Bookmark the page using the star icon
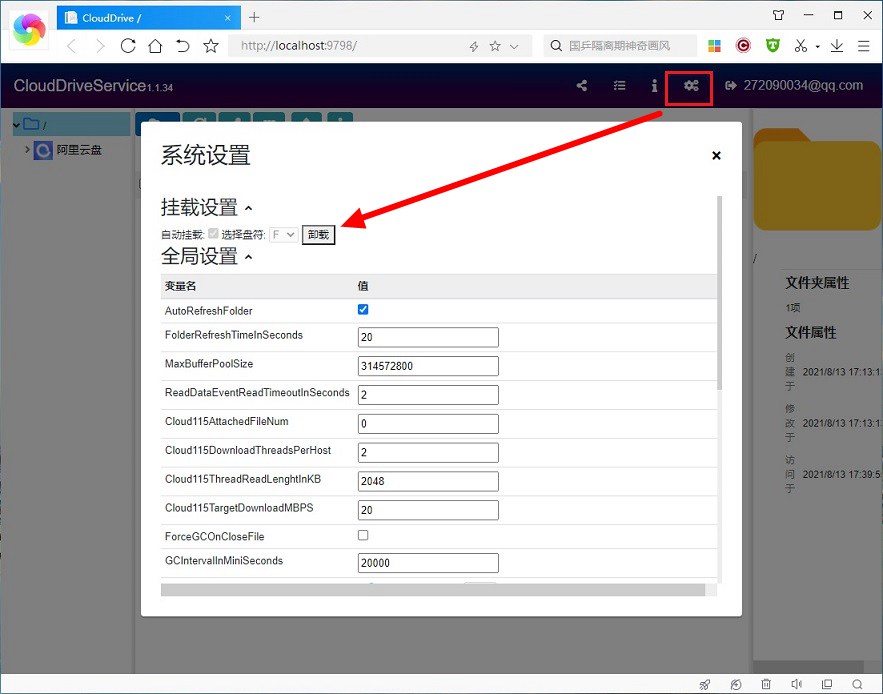Viewport: 883px width, 694px height. click(210, 45)
